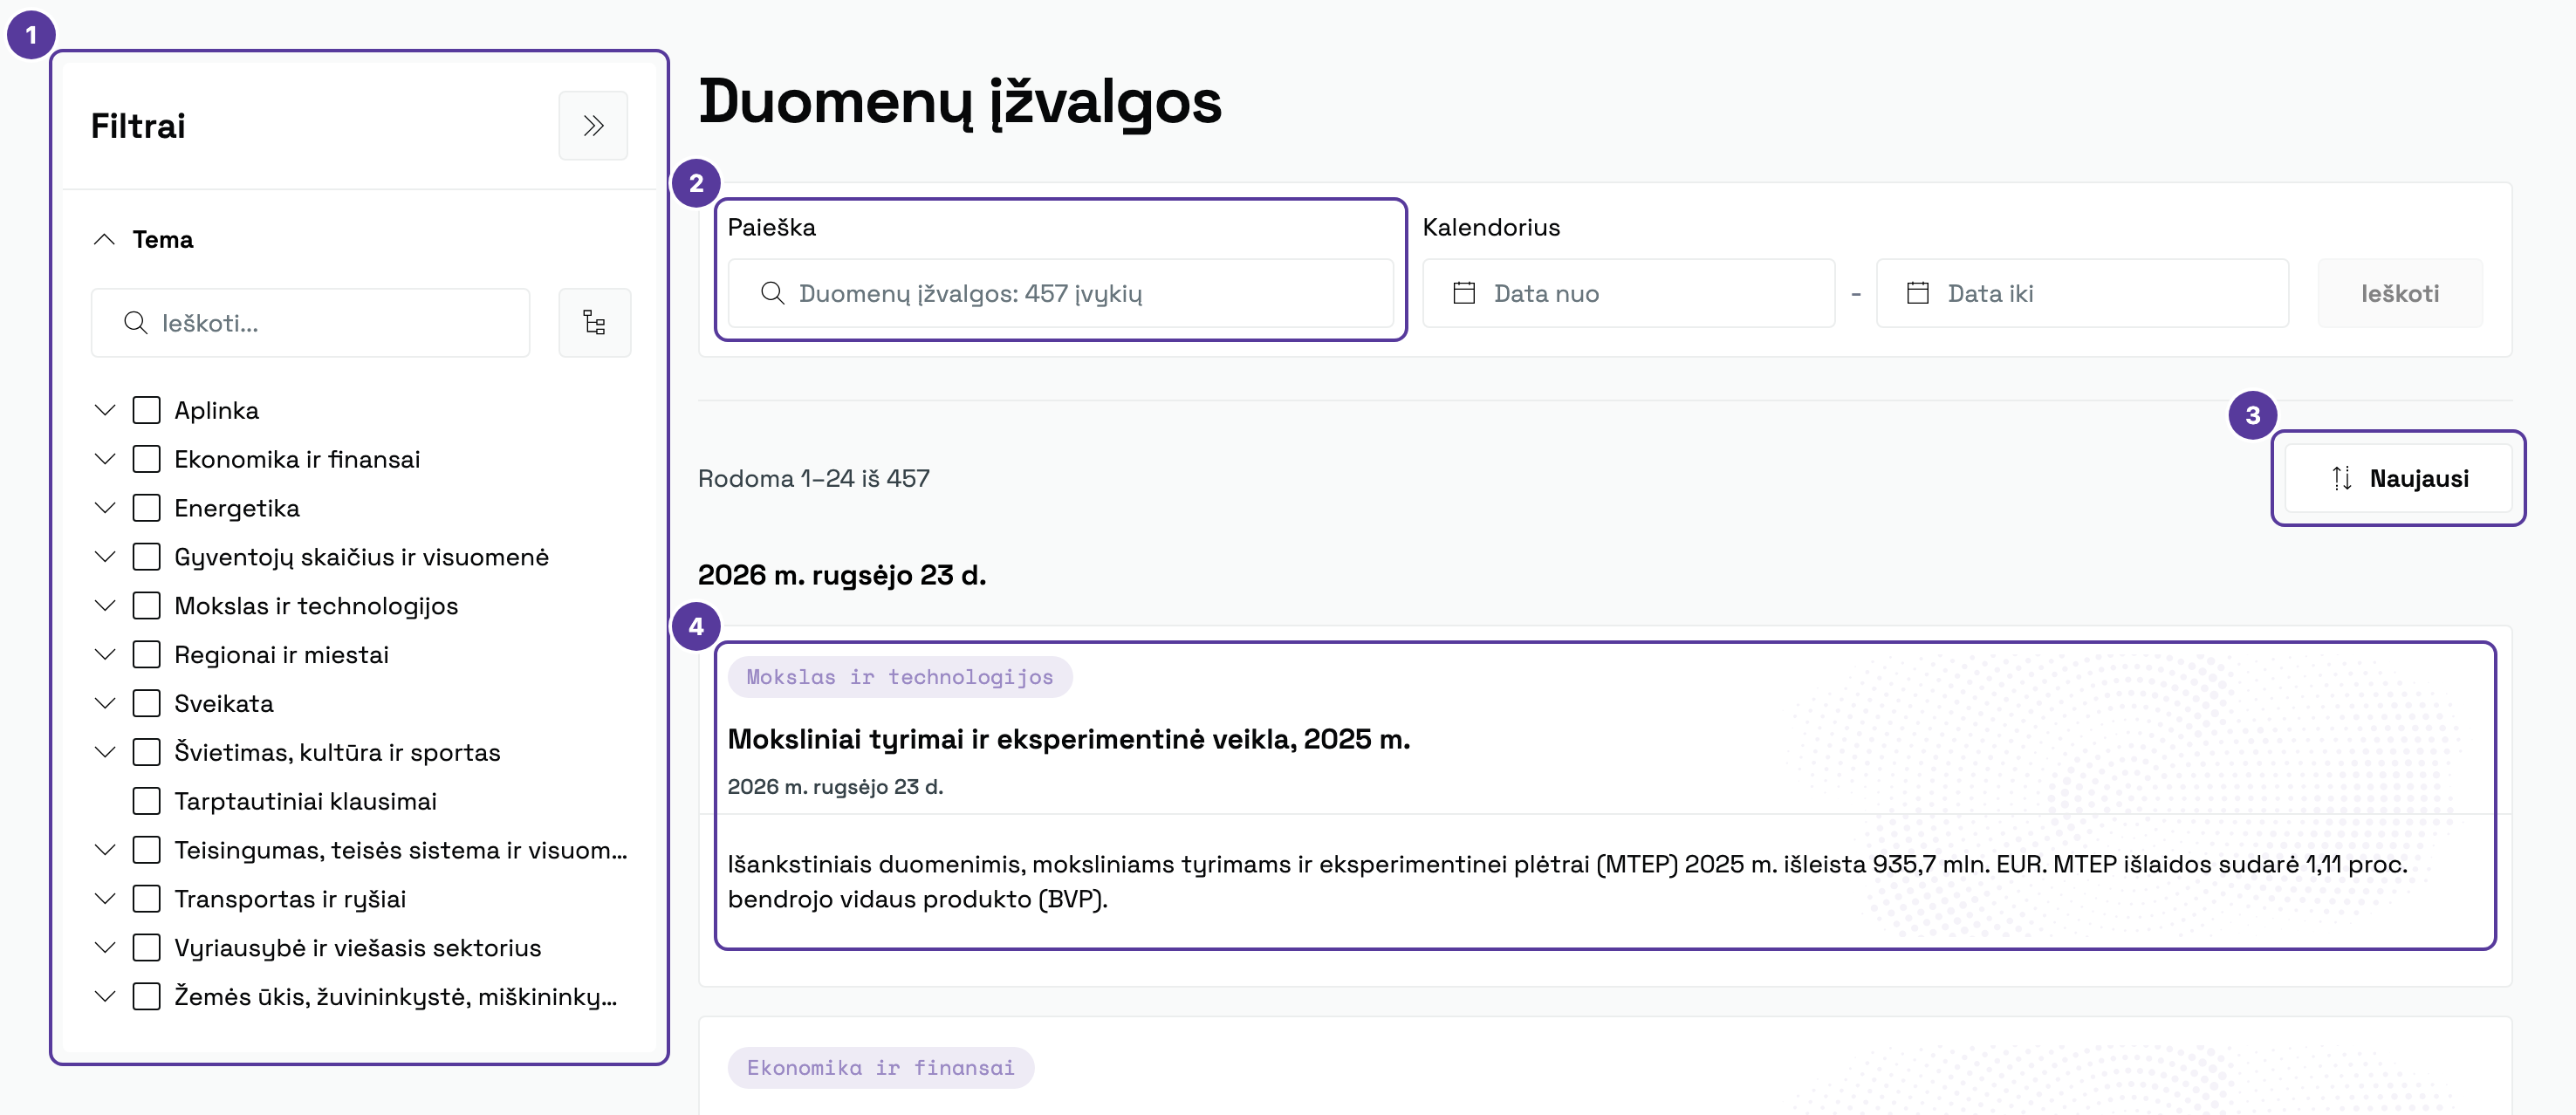Check the Švietimas, kultūra ir sportas checkbox
Screen dimensions: 2576x1115
[x=147, y=752]
